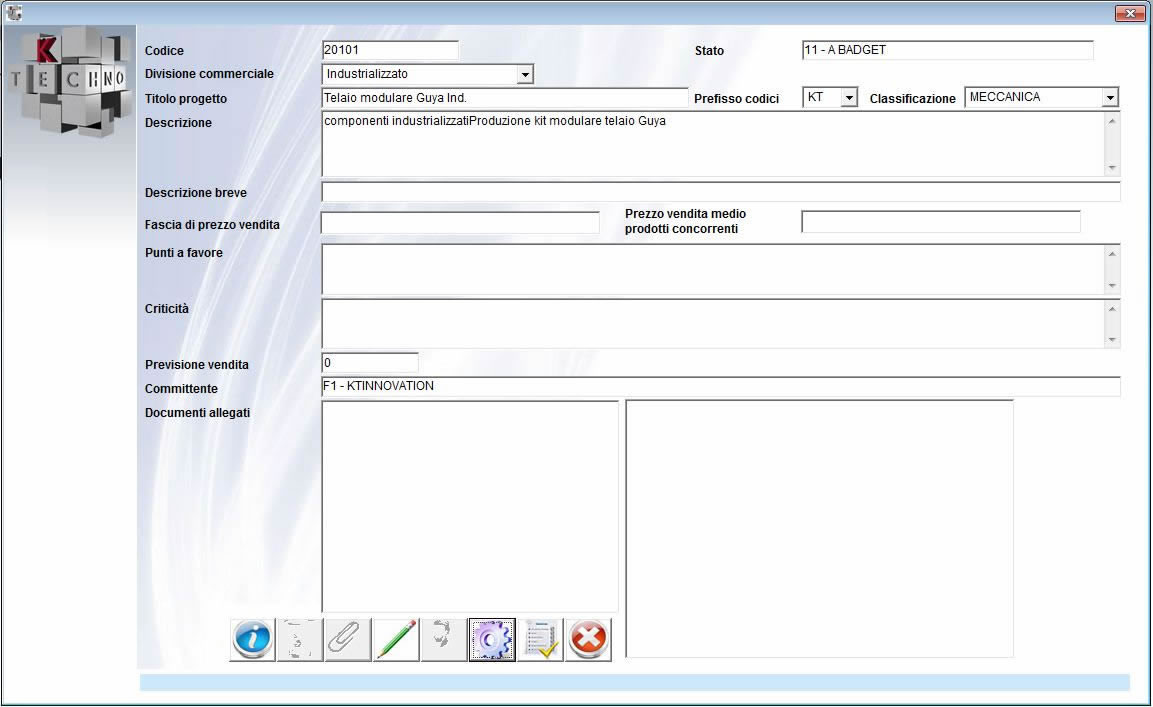The width and height of the screenshot is (1153, 707).
Task: Click the K Techno logo
Action: [x=70, y=81]
